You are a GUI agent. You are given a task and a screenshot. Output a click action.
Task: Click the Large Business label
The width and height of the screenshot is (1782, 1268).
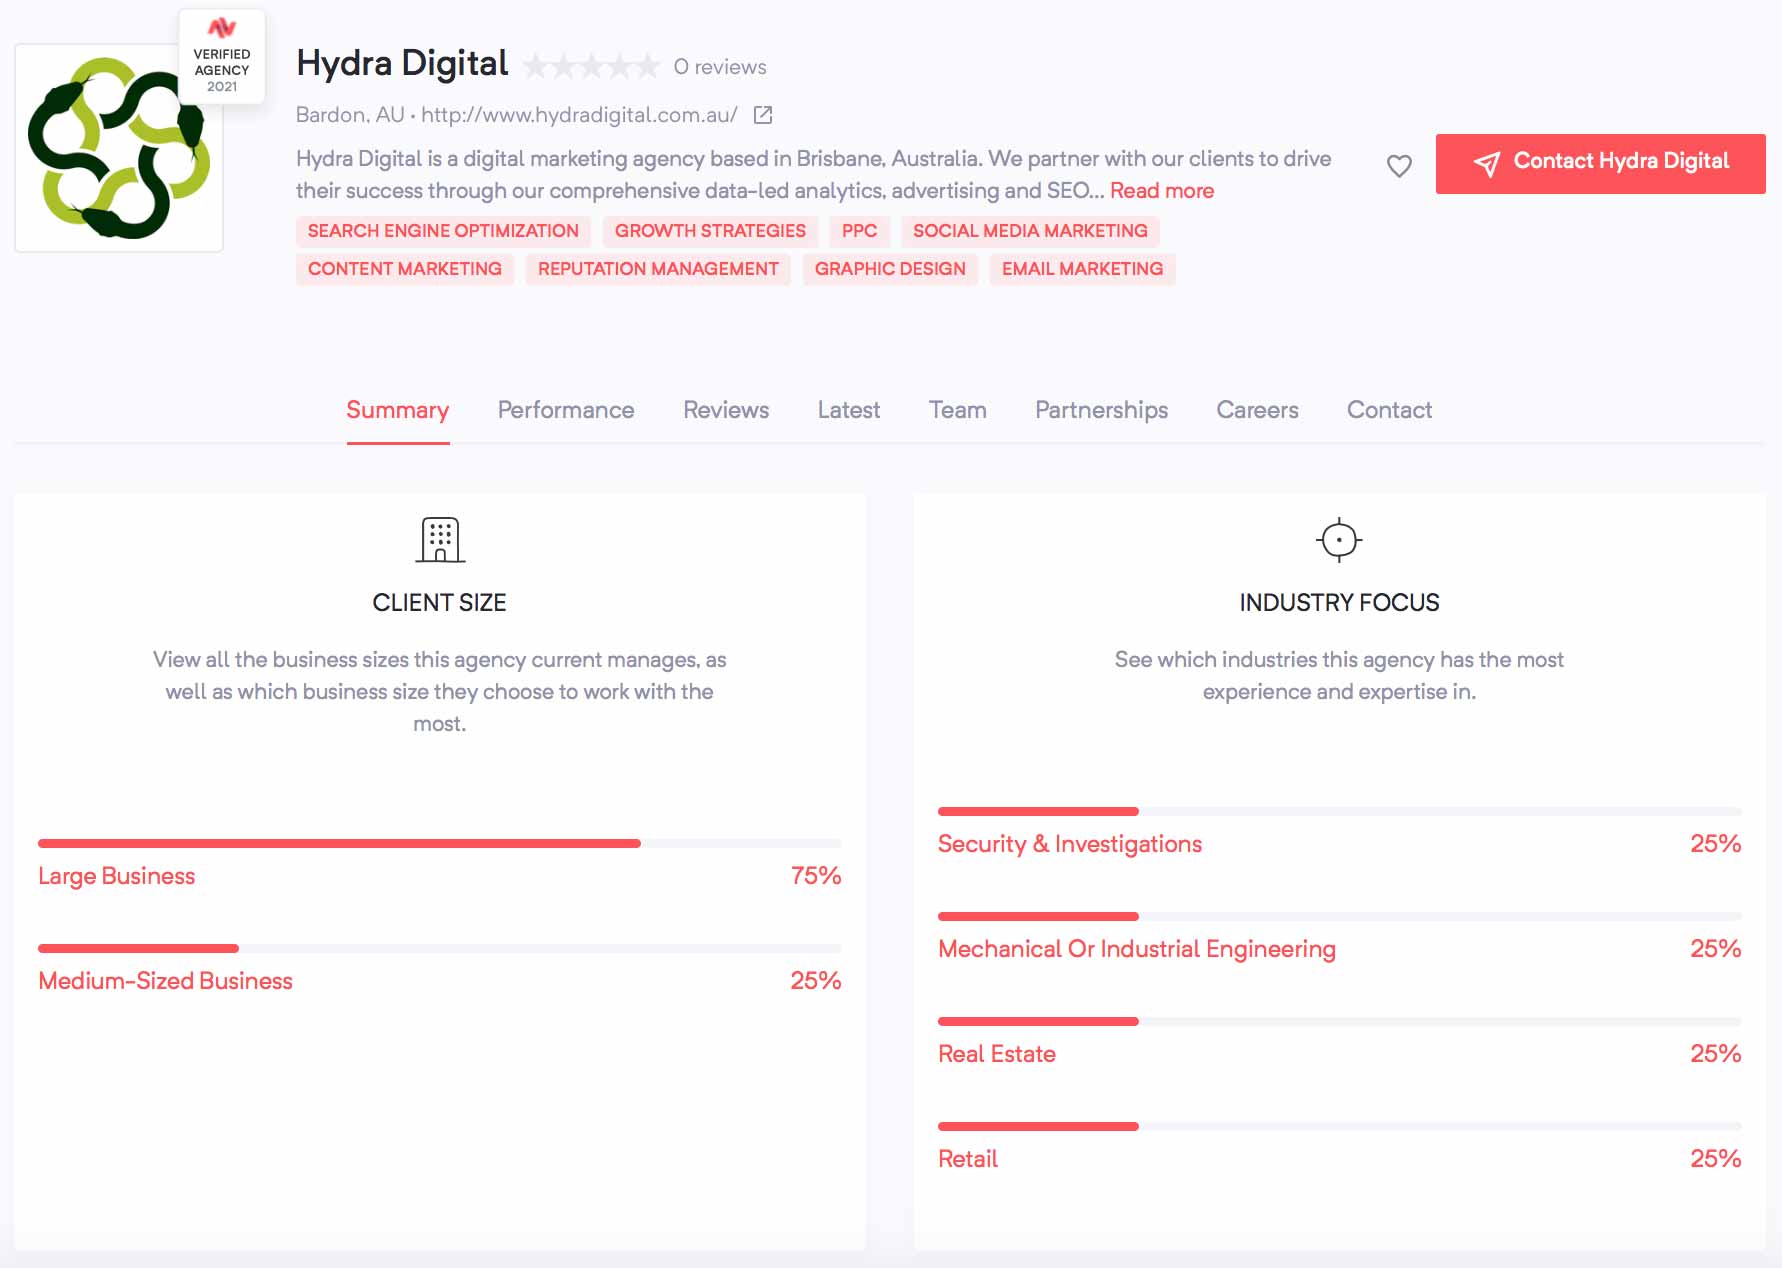[117, 876]
